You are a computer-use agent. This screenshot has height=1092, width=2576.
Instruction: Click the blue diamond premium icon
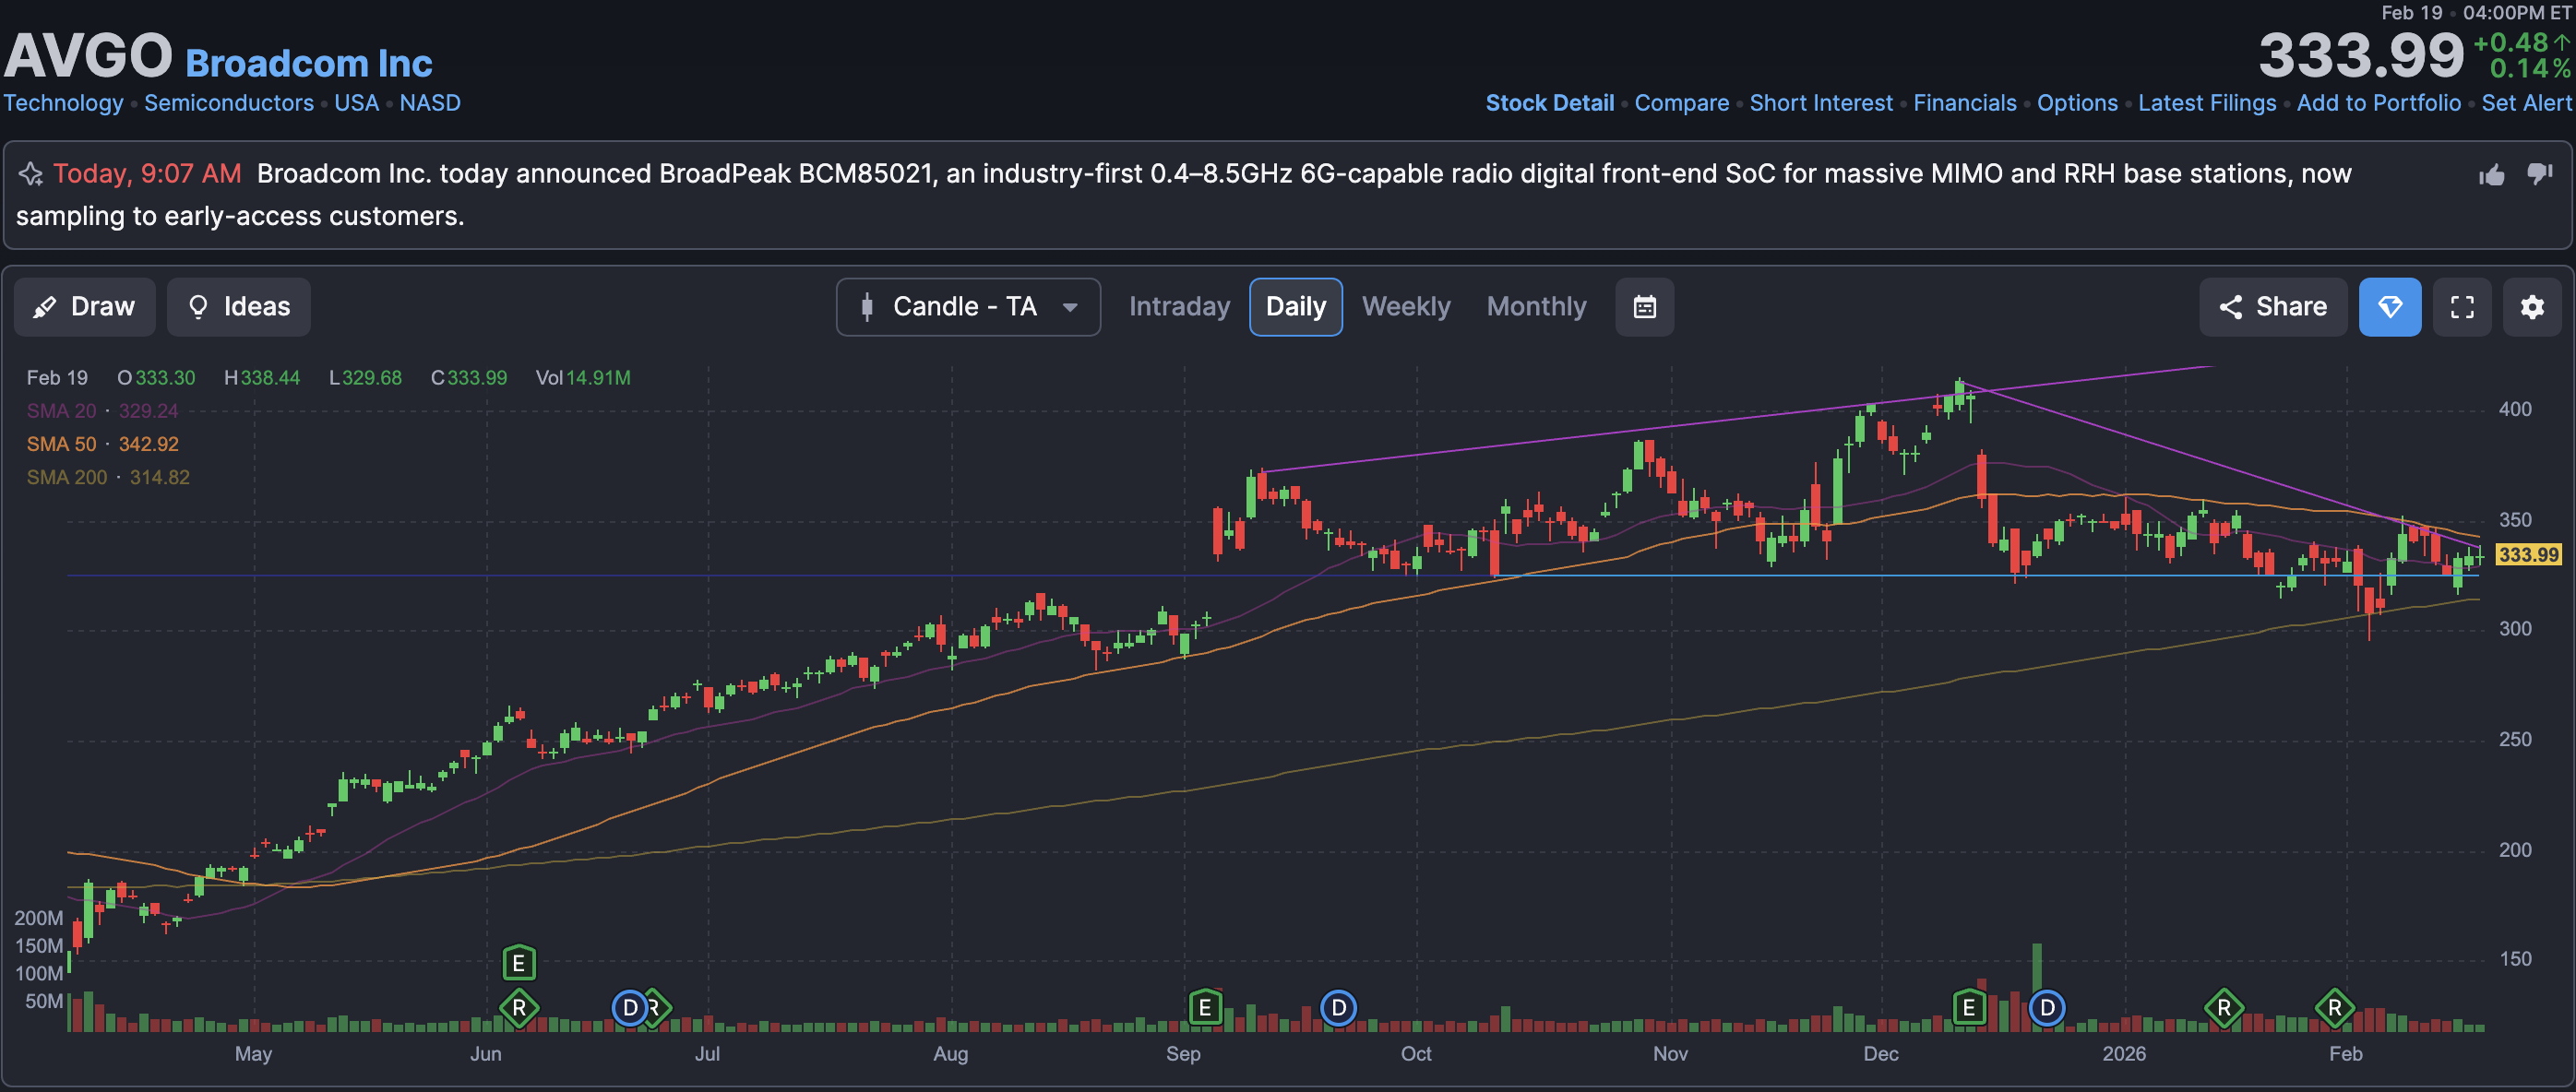(x=2389, y=307)
